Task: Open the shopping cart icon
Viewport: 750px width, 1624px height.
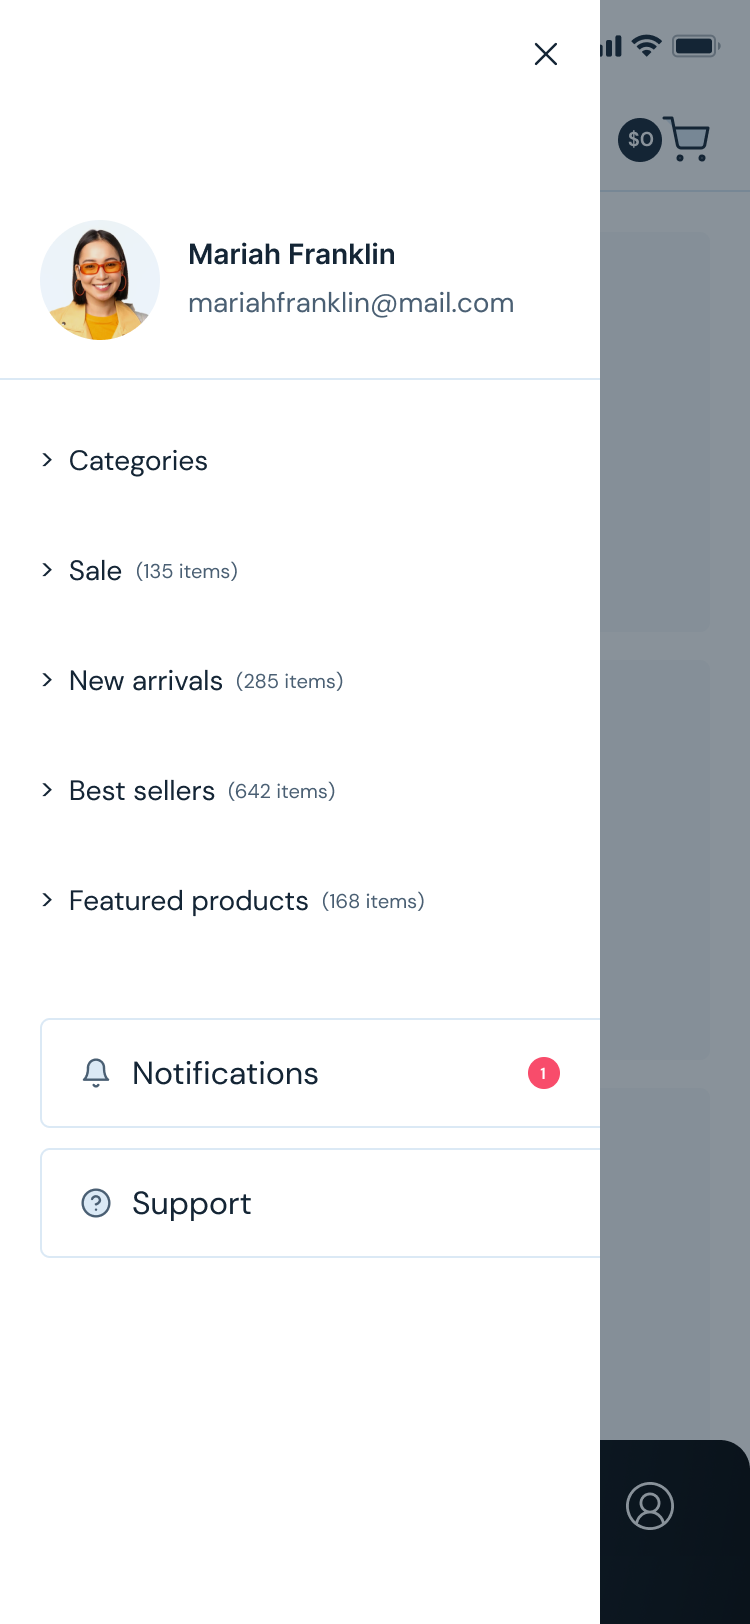Action: pyautogui.click(x=687, y=139)
